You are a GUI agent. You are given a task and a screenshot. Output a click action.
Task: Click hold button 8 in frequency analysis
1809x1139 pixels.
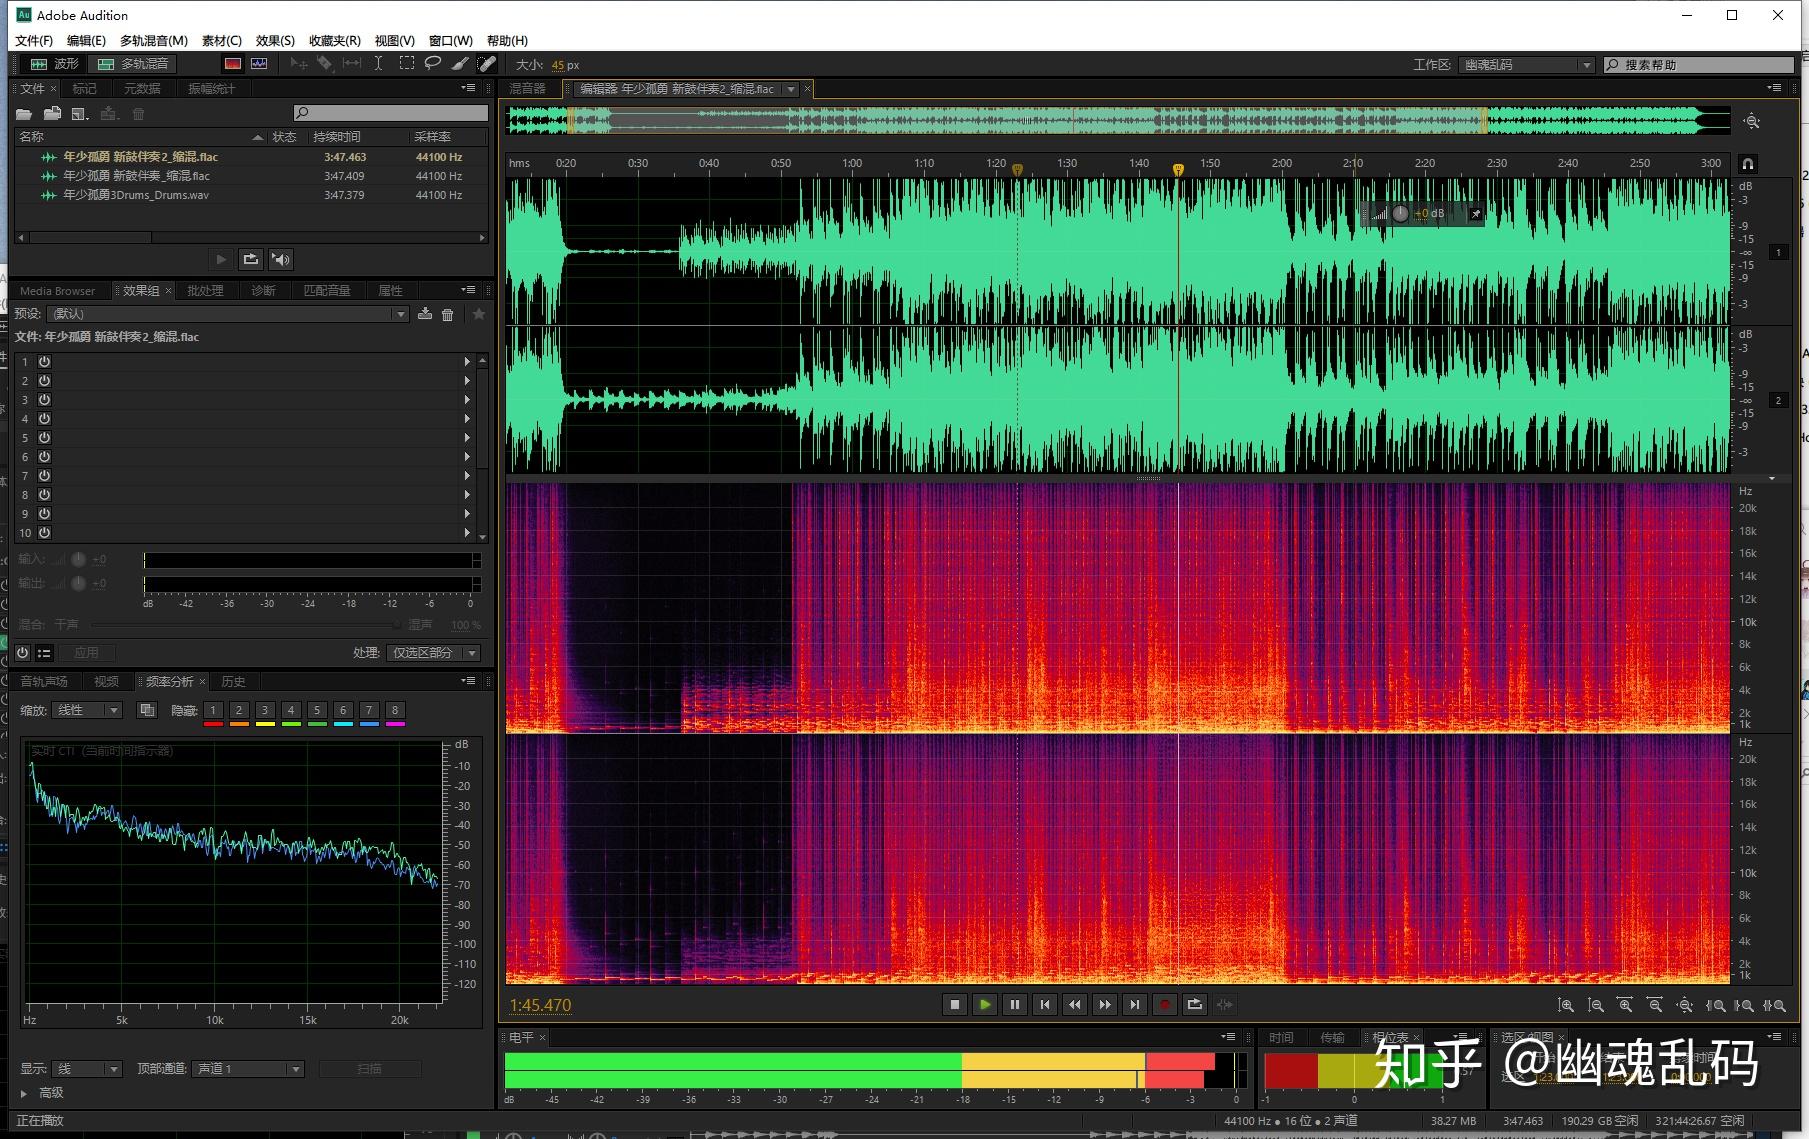[x=395, y=710]
